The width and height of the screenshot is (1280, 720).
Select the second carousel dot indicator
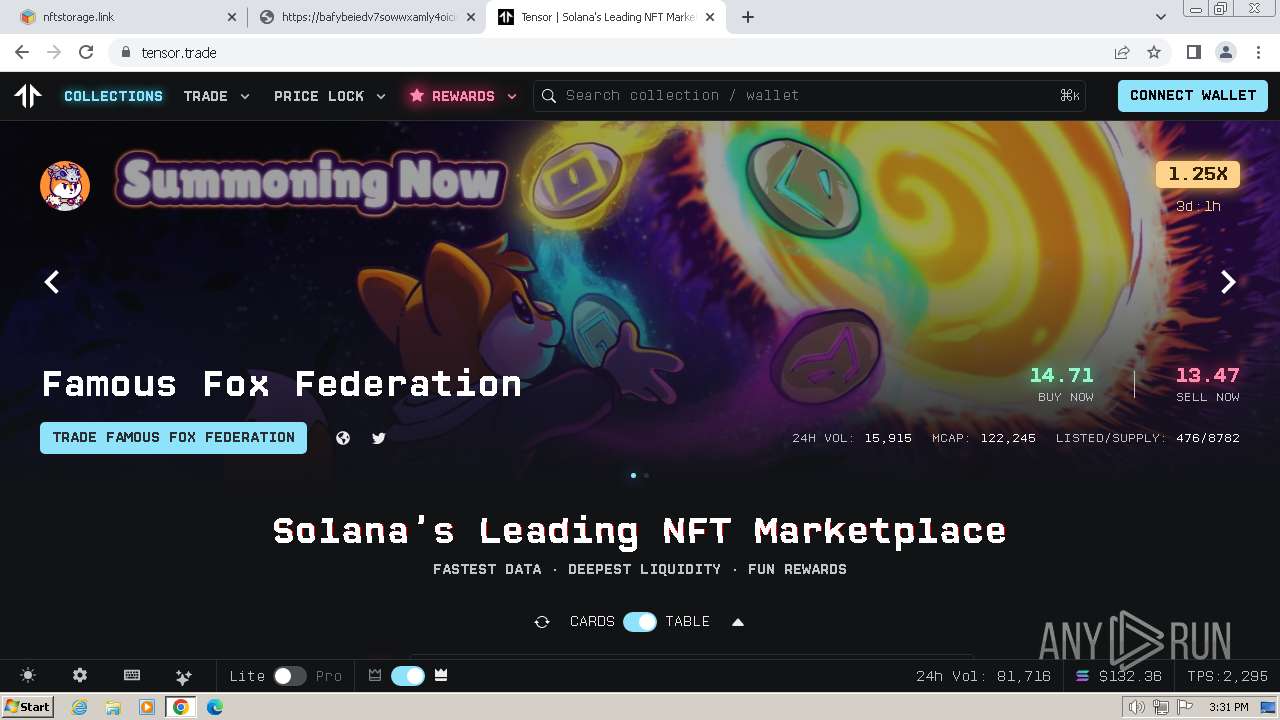tap(646, 476)
